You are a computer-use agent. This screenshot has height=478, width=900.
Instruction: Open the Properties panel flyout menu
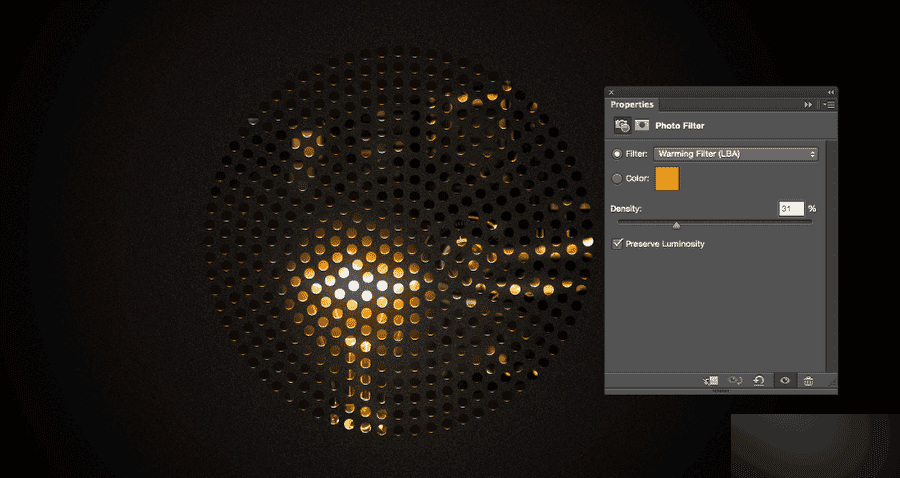click(x=828, y=104)
